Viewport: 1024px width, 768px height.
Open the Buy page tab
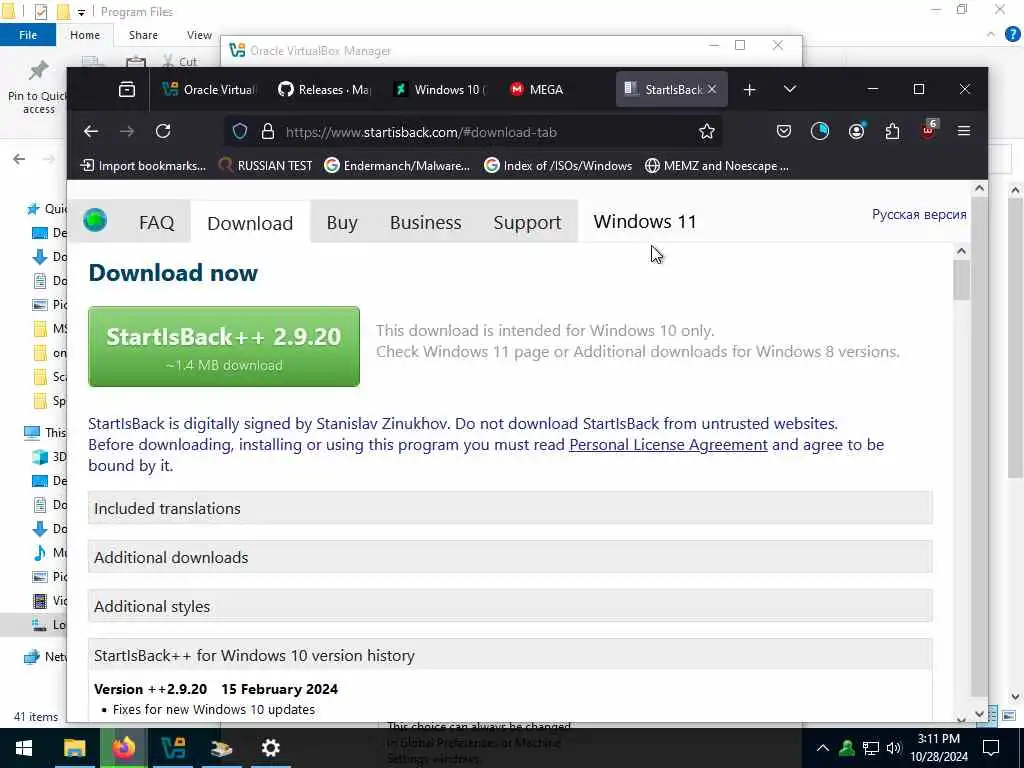pyautogui.click(x=342, y=223)
